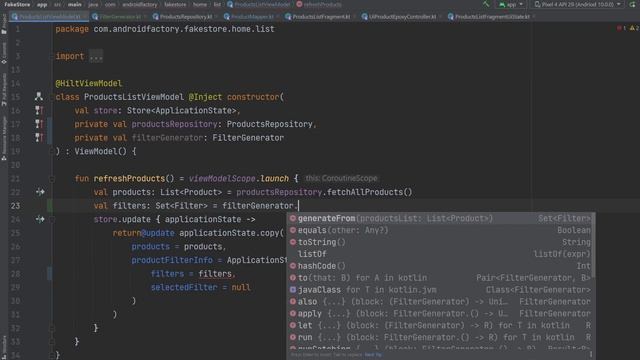This screenshot has width=640, height=360.
Task: Open the Pixel 4 API 29 device dropdown
Action: [578, 4]
